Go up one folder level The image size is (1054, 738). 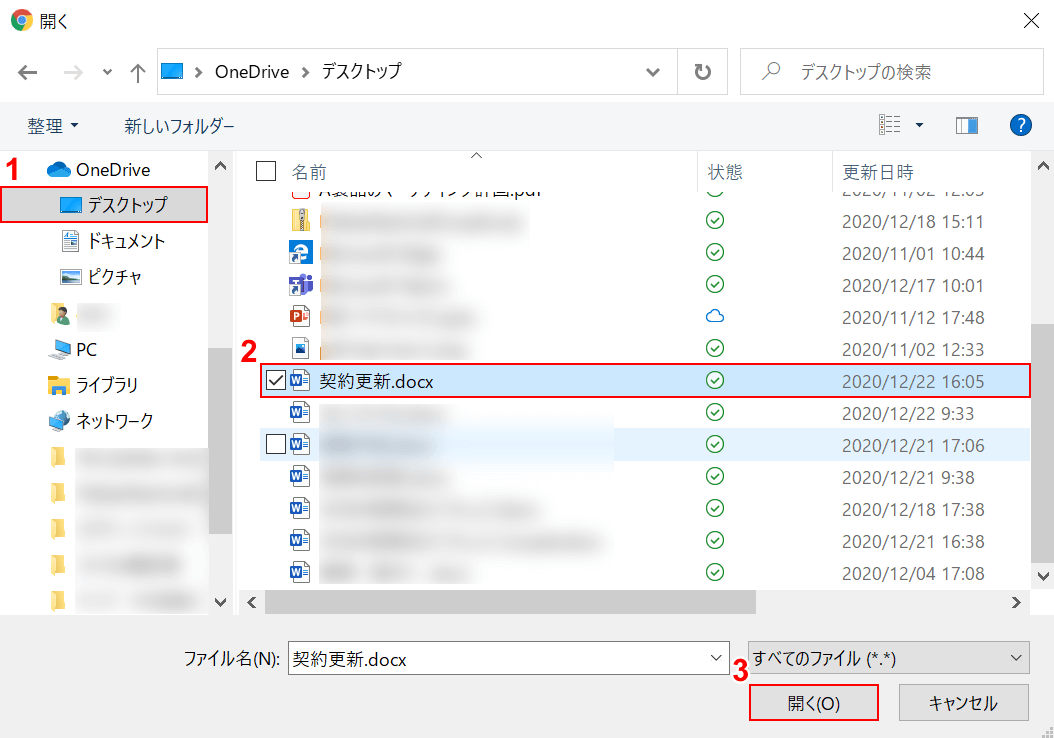tap(138, 72)
